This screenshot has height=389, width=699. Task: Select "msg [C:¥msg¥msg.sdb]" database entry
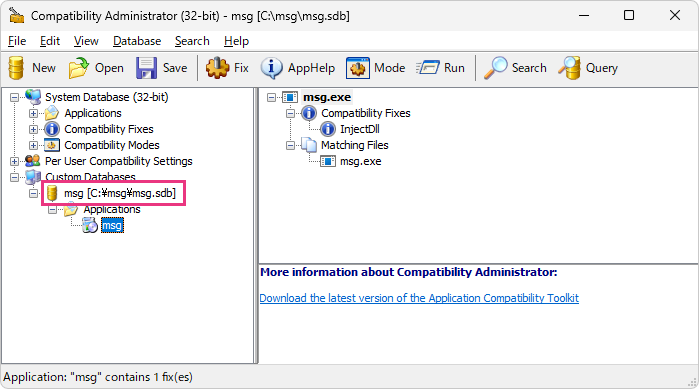pyautogui.click(x=120, y=193)
